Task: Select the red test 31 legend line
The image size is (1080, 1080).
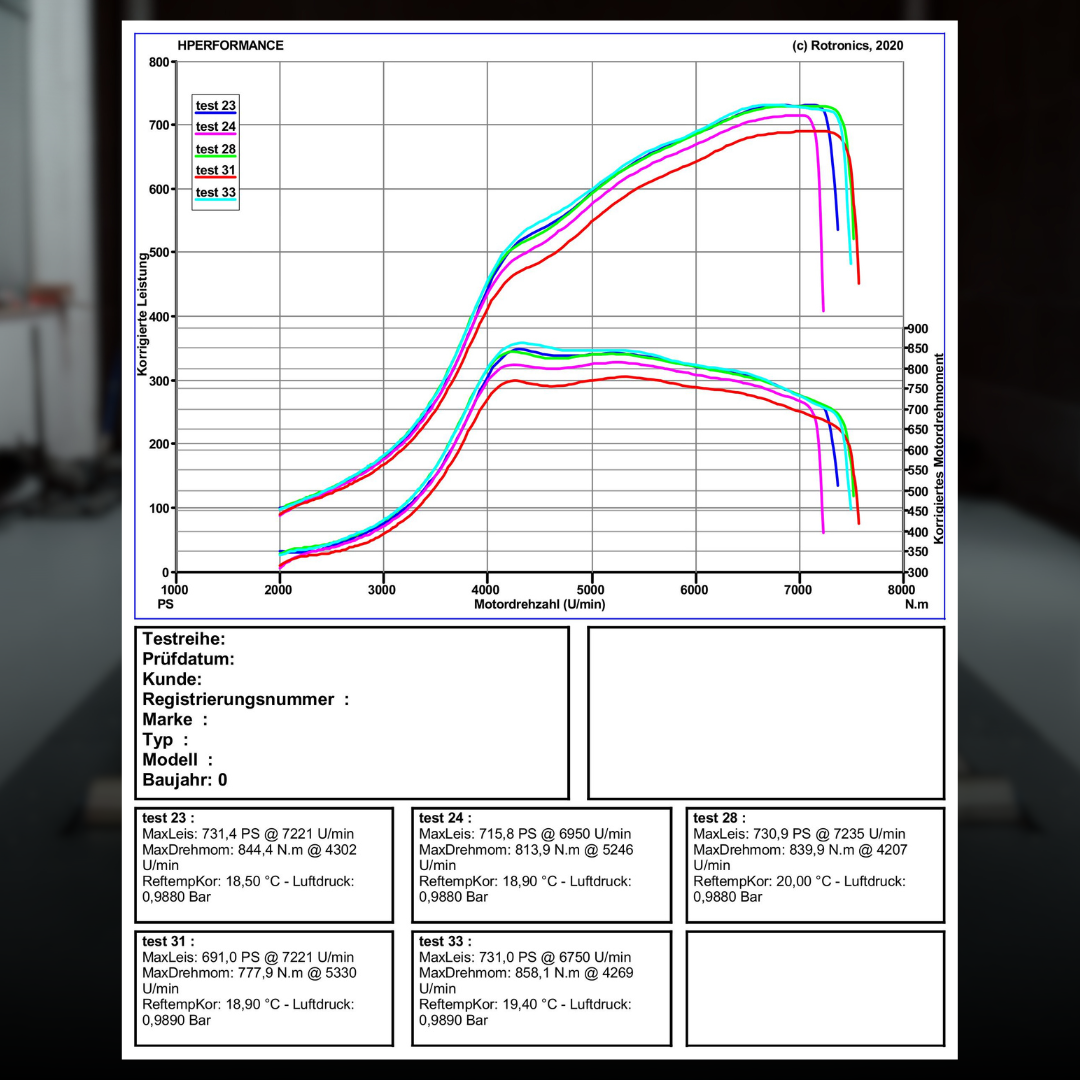Action: click(x=215, y=178)
